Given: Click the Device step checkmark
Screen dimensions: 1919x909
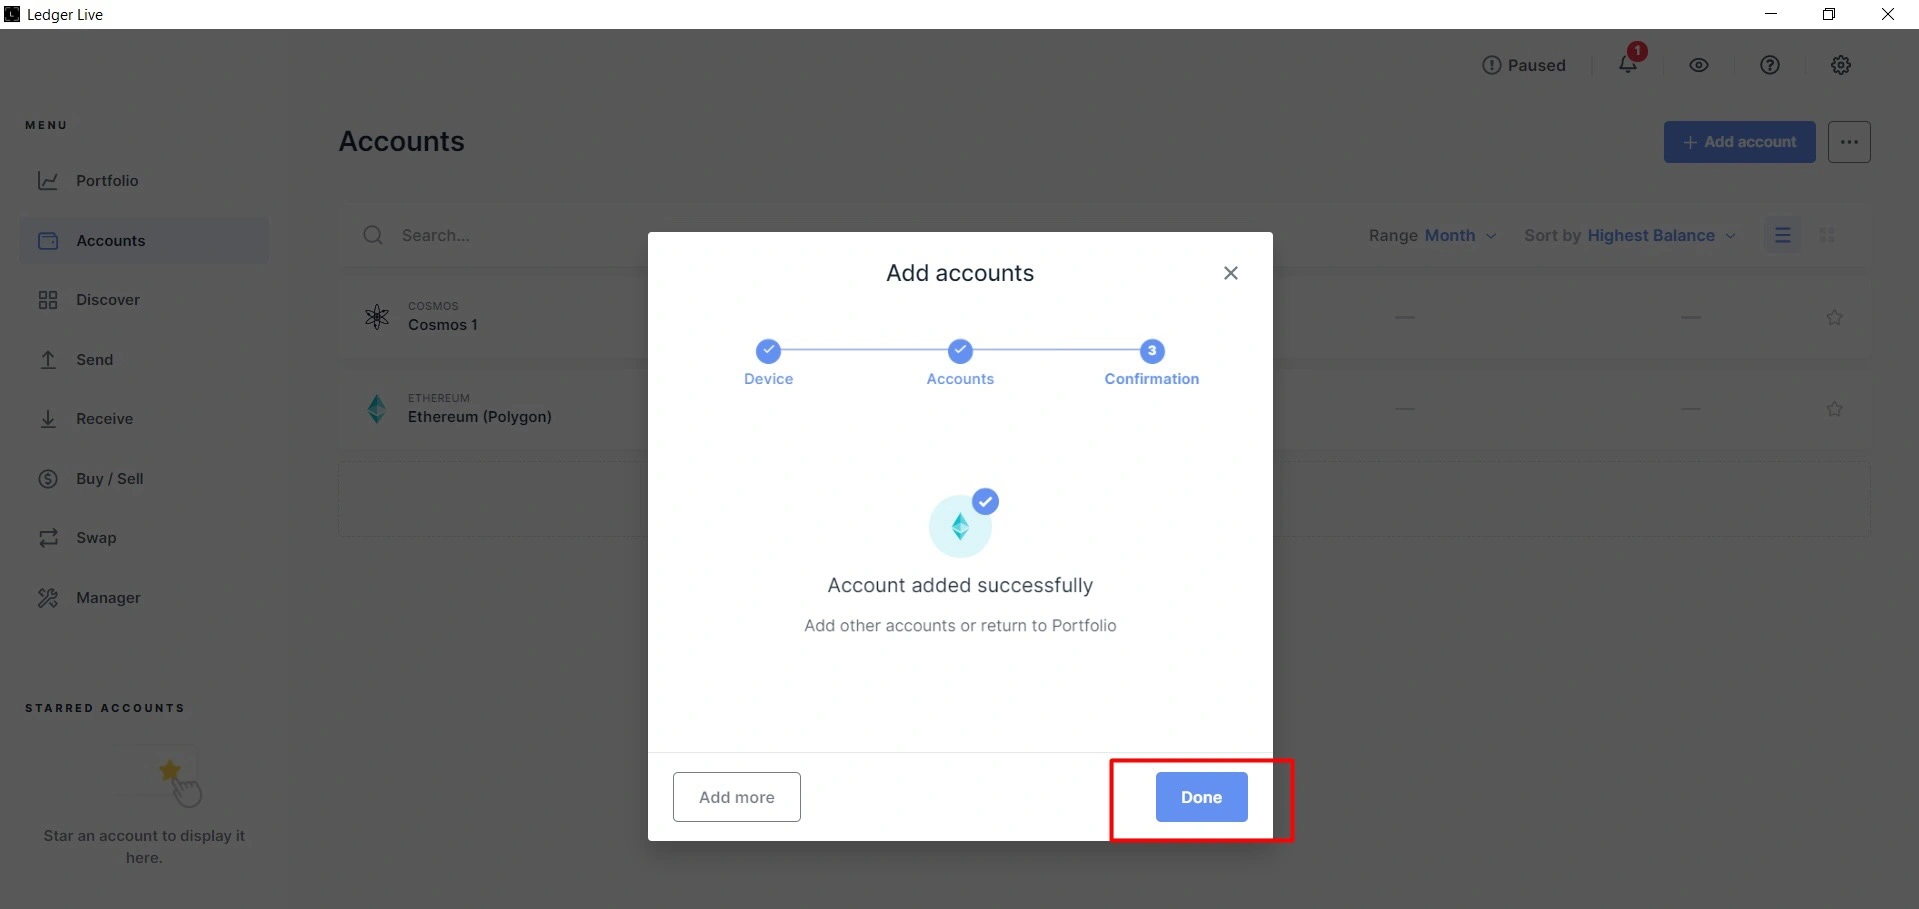Looking at the screenshot, I should (x=768, y=351).
